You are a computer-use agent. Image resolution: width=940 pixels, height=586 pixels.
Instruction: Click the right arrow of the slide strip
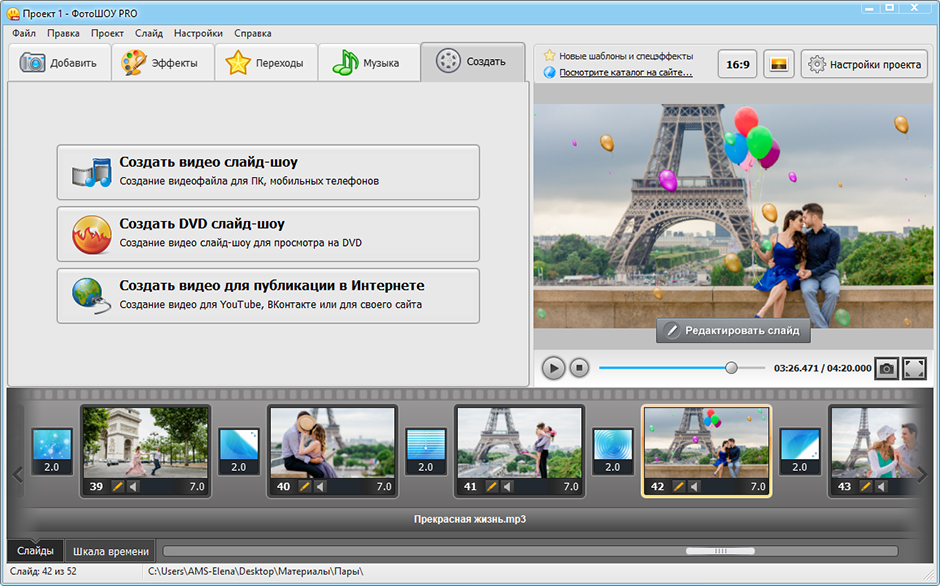click(x=922, y=475)
